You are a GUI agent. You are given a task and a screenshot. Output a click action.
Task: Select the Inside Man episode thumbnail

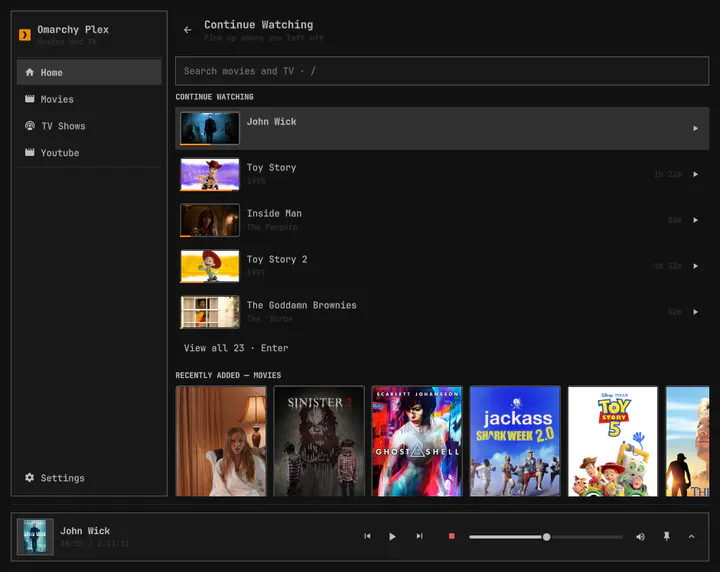coord(210,220)
